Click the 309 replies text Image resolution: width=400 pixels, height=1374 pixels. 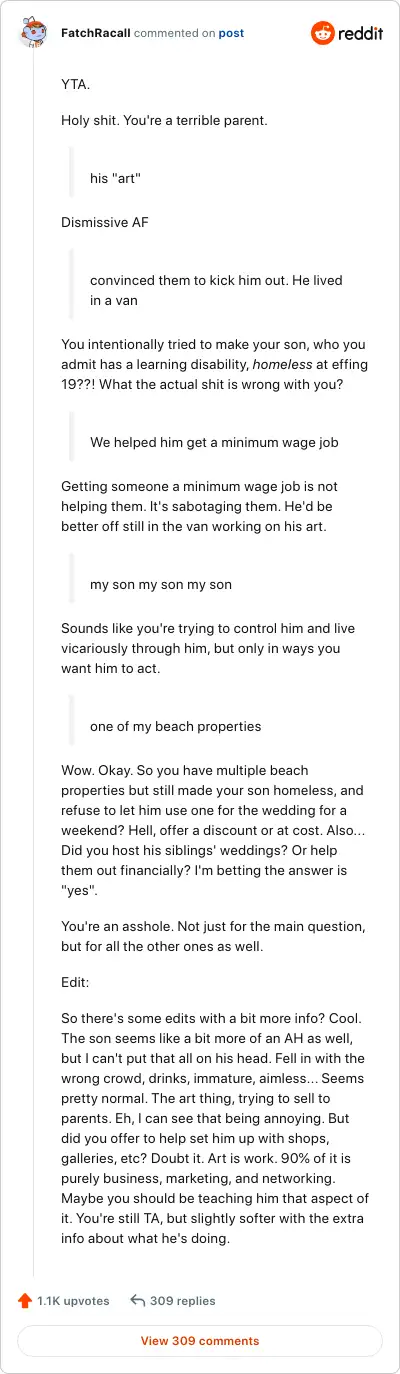[182, 1301]
